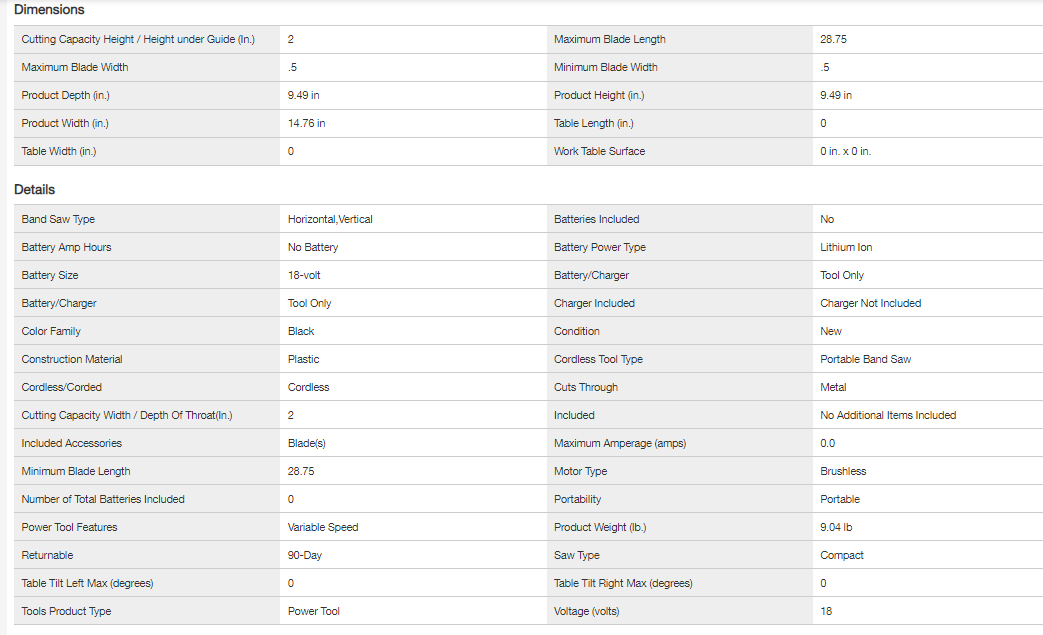Click the Portable Band Saw value
This screenshot has height=635, width=1043.
865,359
